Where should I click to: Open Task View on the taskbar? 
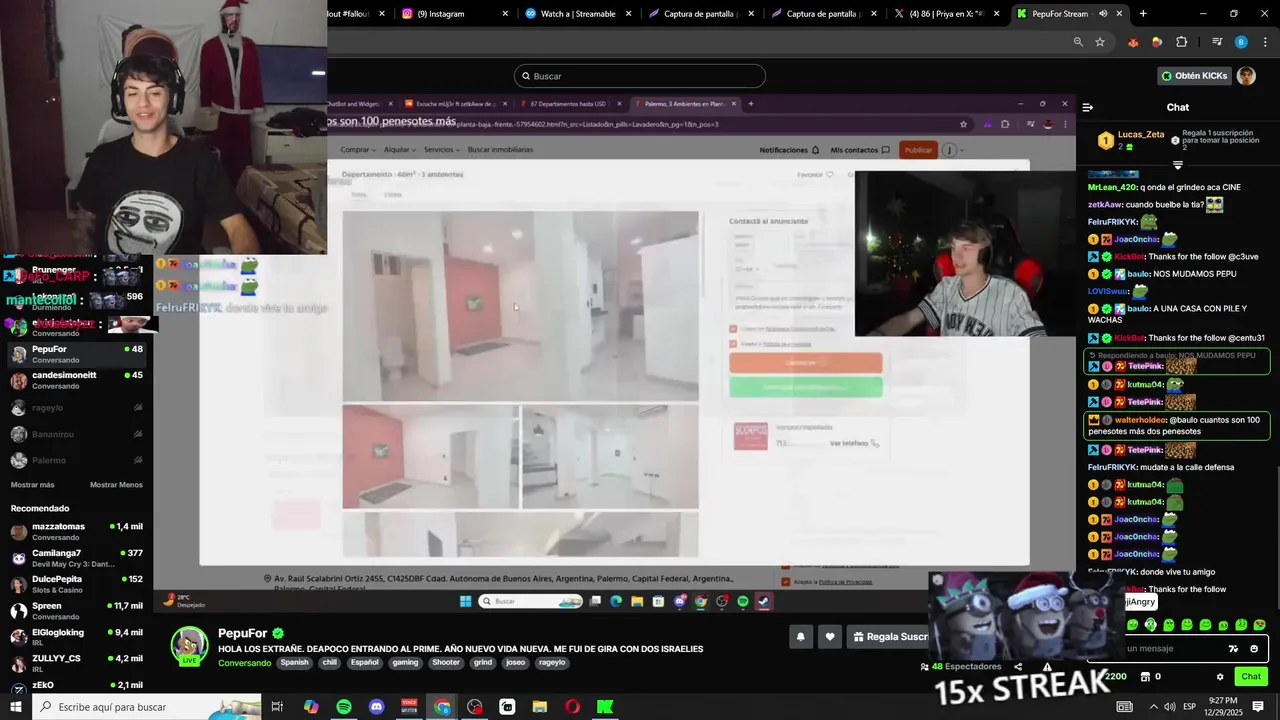point(277,707)
